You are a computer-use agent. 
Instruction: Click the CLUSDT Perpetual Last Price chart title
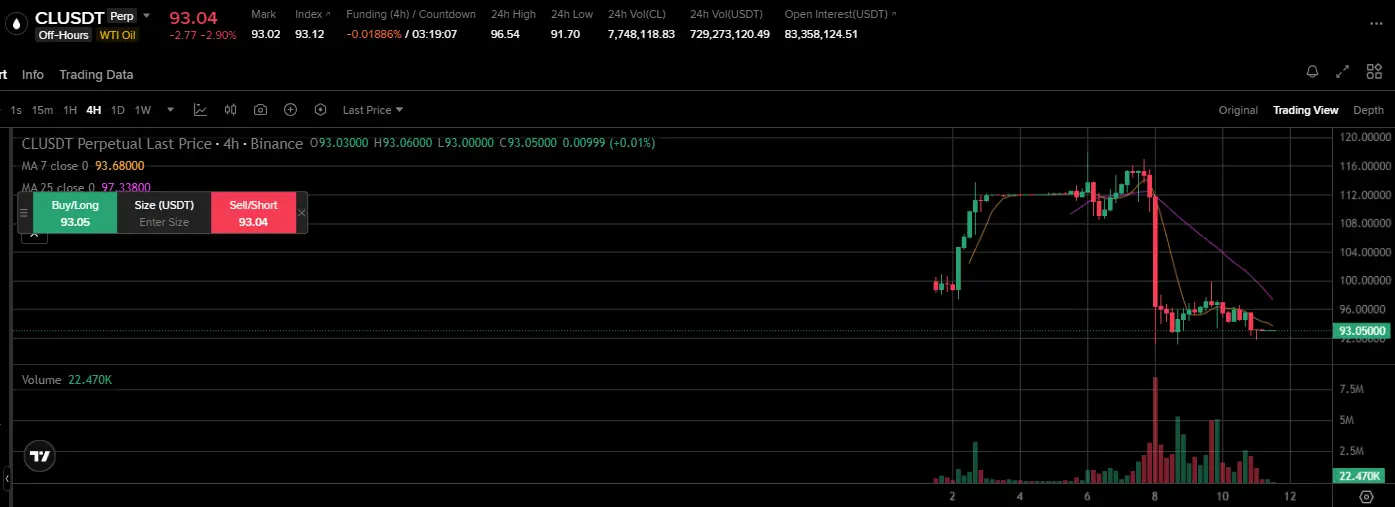pos(162,144)
